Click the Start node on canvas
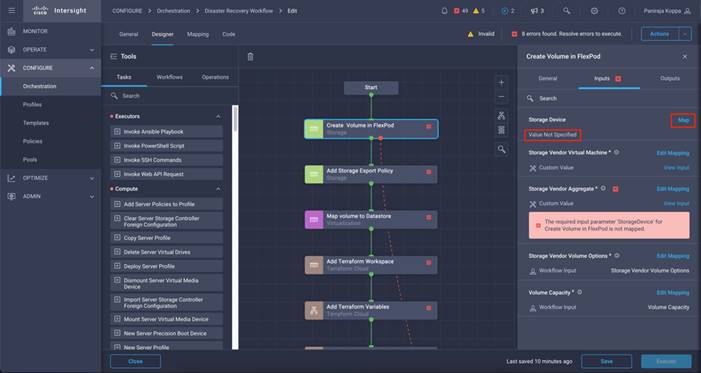 pyautogui.click(x=371, y=88)
